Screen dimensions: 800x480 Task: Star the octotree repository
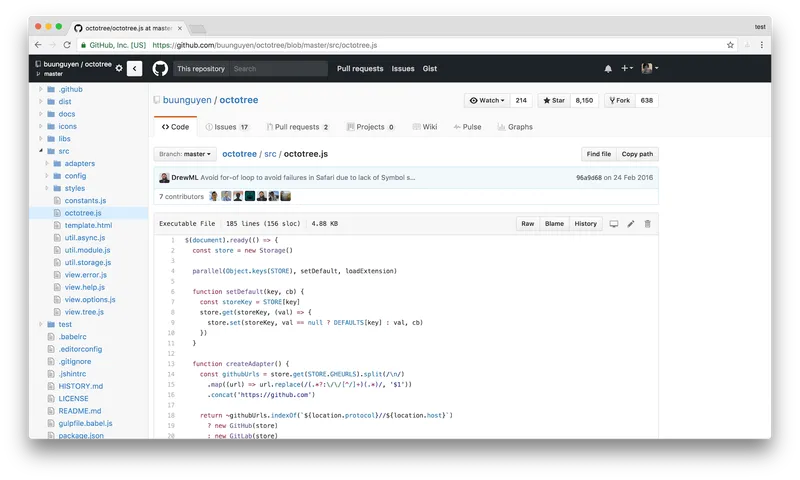point(554,100)
